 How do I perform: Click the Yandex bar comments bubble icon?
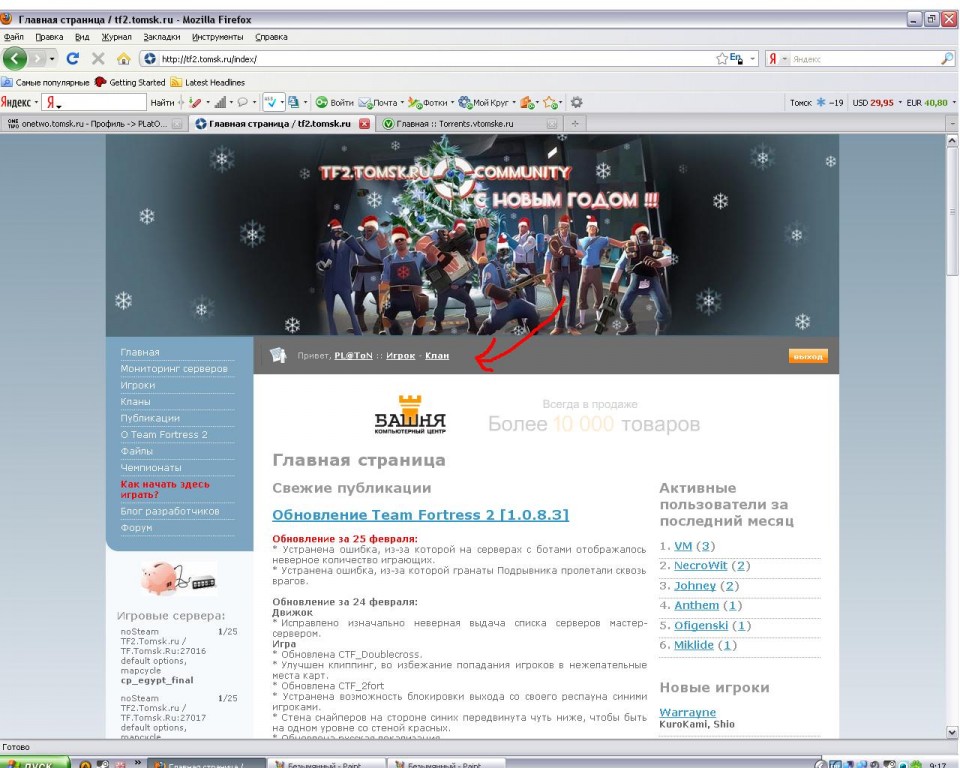(243, 102)
